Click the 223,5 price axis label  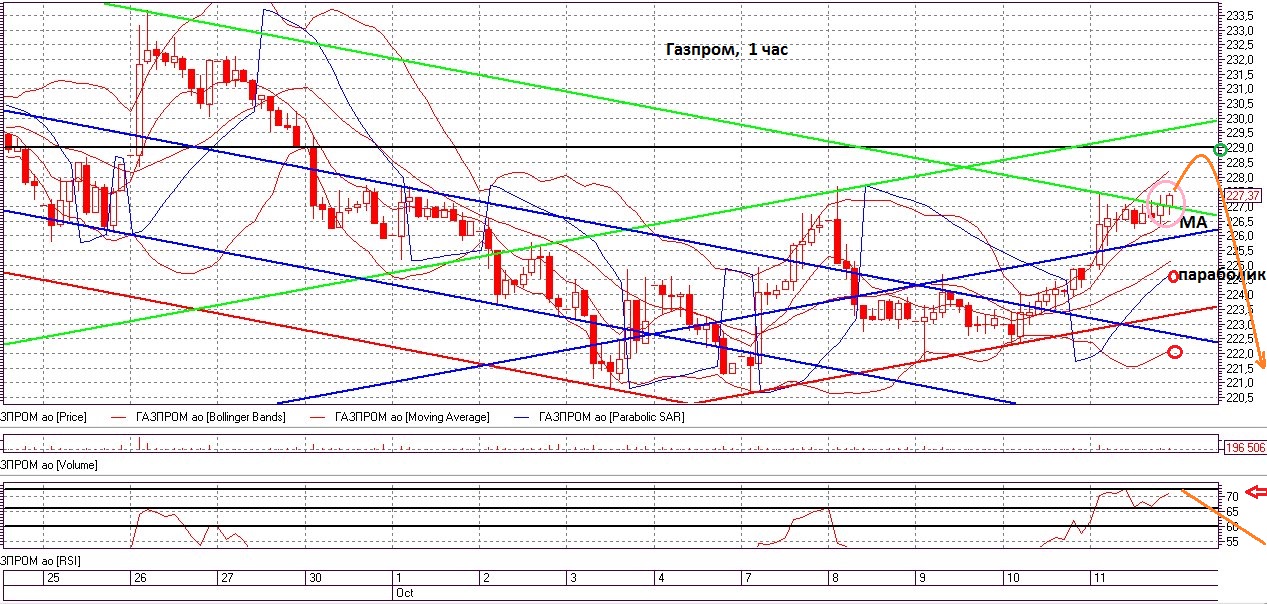1242,310
